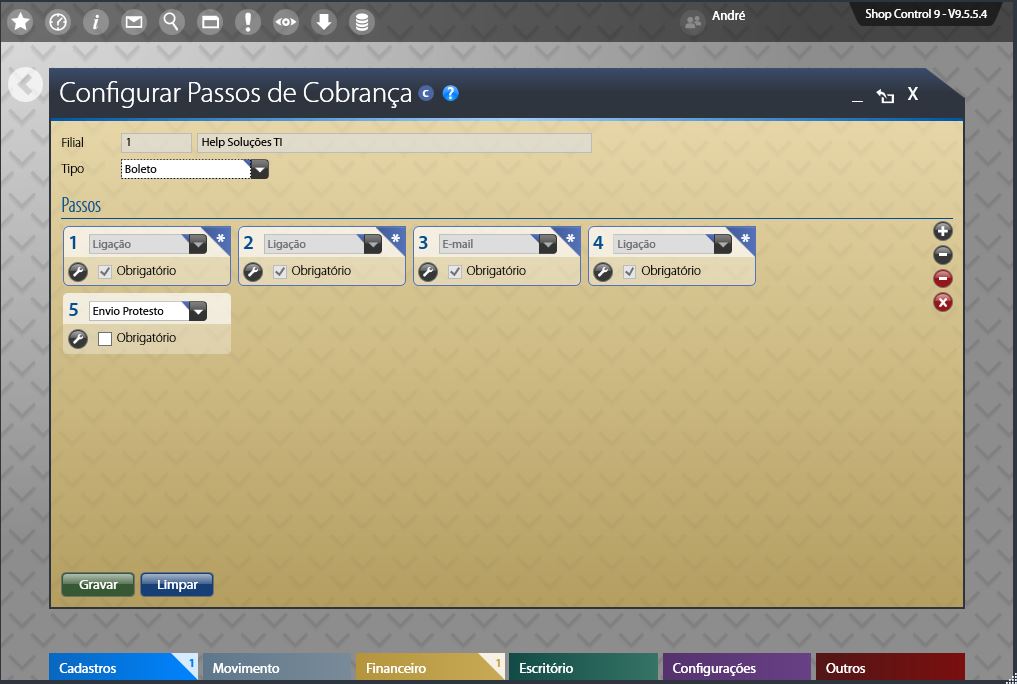Click the Passos section heading
Image resolution: width=1017 pixels, height=684 pixels.
(x=81, y=206)
